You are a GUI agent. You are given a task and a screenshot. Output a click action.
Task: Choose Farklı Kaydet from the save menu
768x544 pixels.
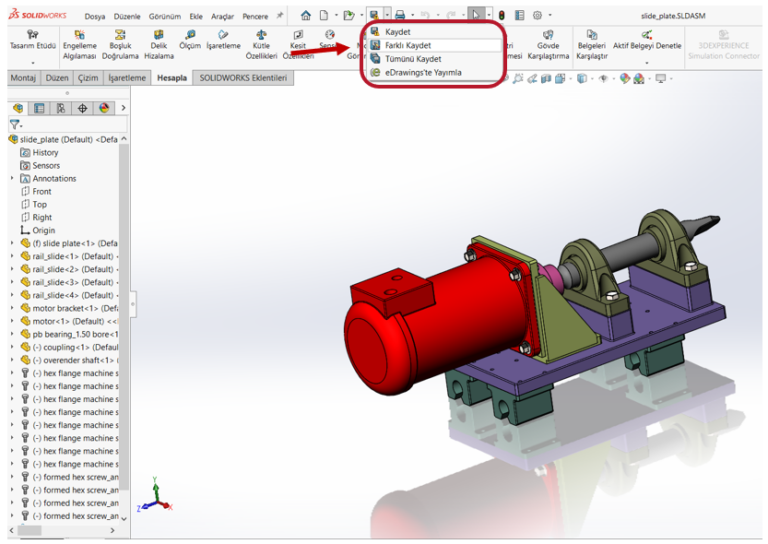[407, 46]
